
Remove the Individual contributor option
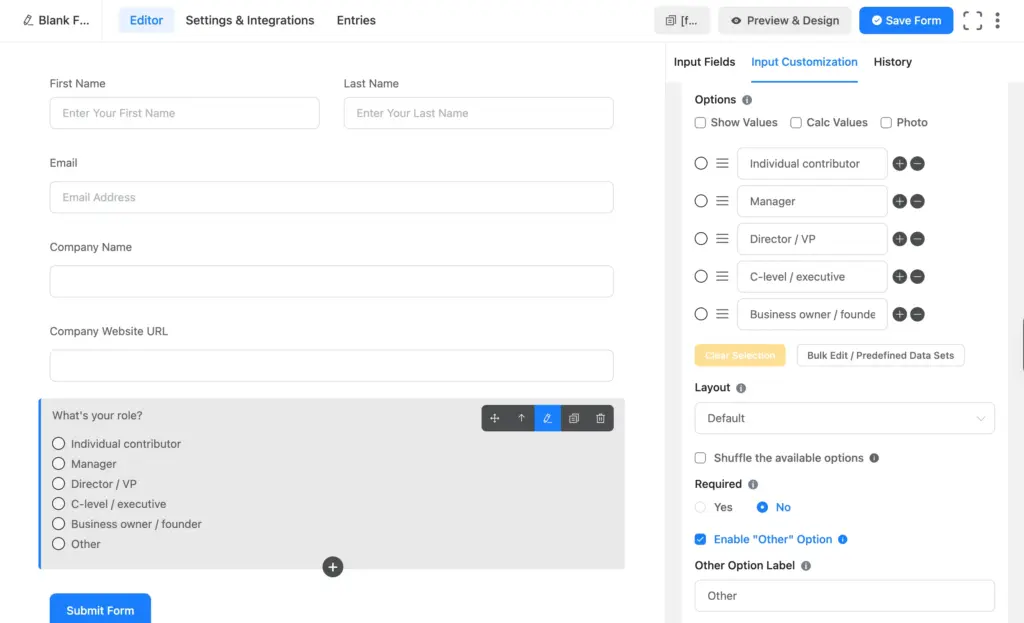pyautogui.click(x=918, y=163)
